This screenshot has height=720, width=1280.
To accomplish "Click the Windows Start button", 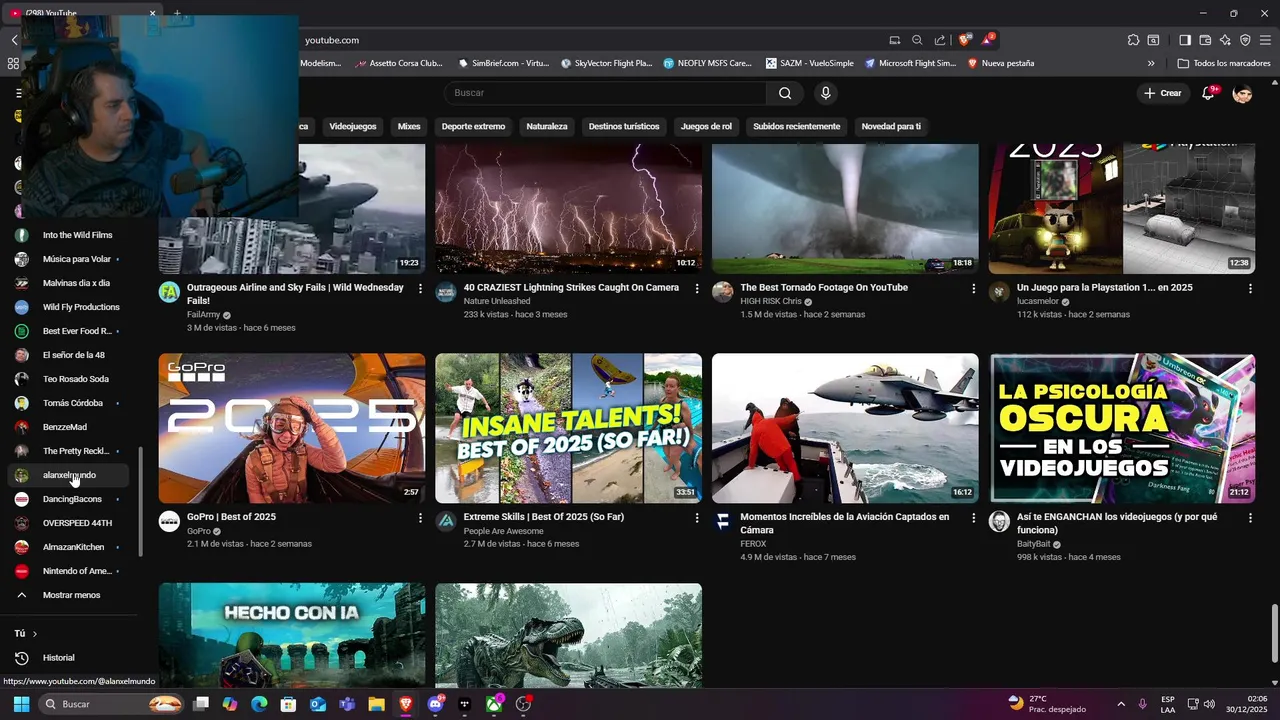I will pyautogui.click(x=21, y=704).
